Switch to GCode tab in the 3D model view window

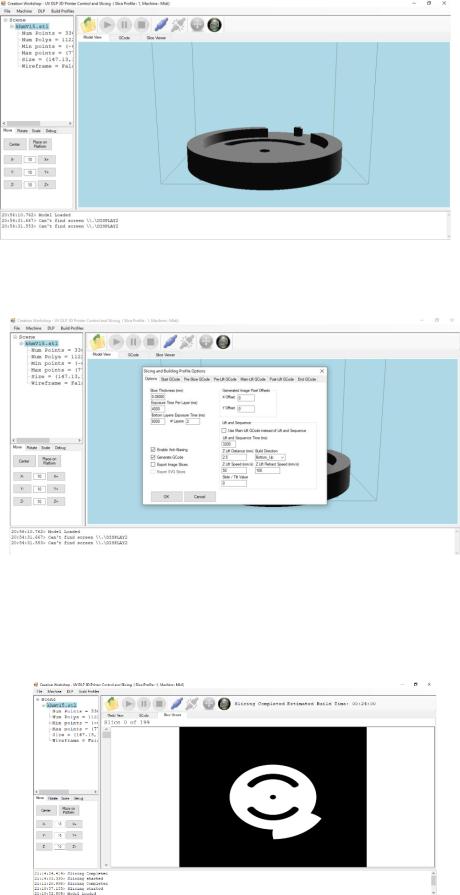123,37
